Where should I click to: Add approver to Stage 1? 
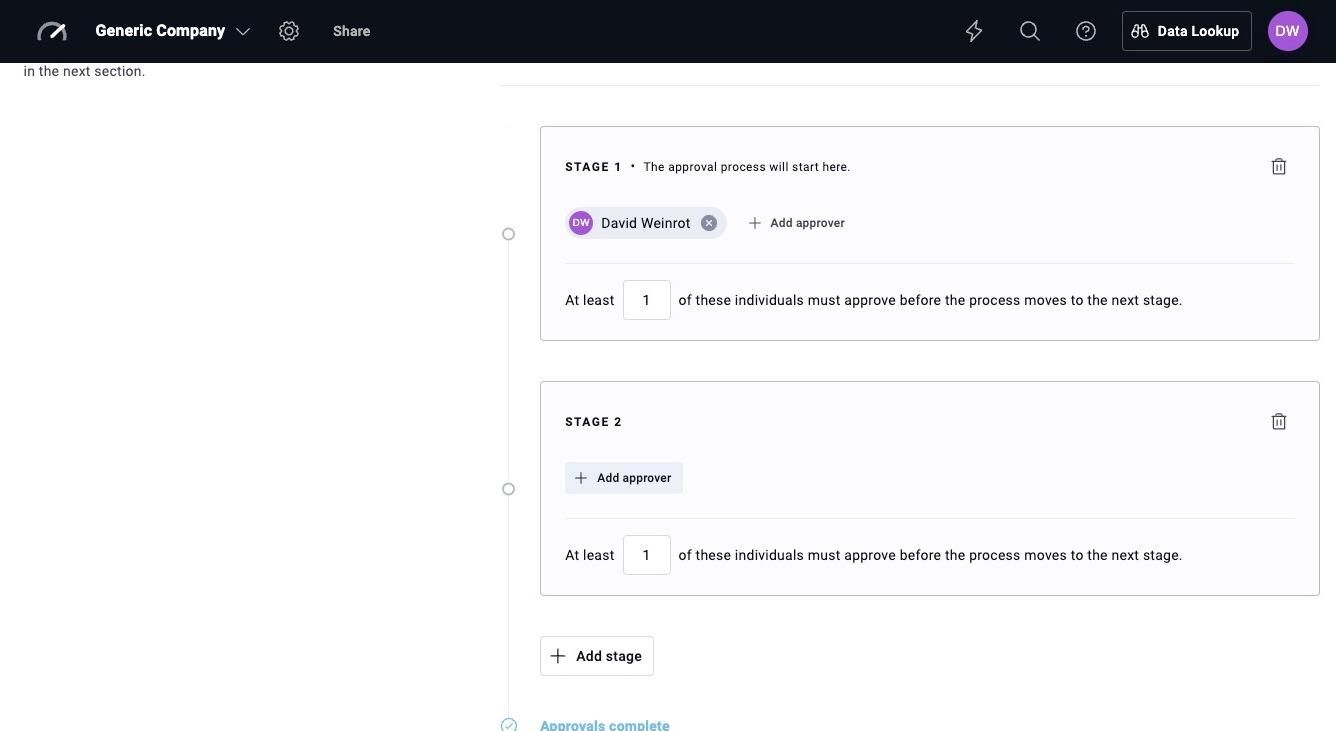(x=797, y=223)
